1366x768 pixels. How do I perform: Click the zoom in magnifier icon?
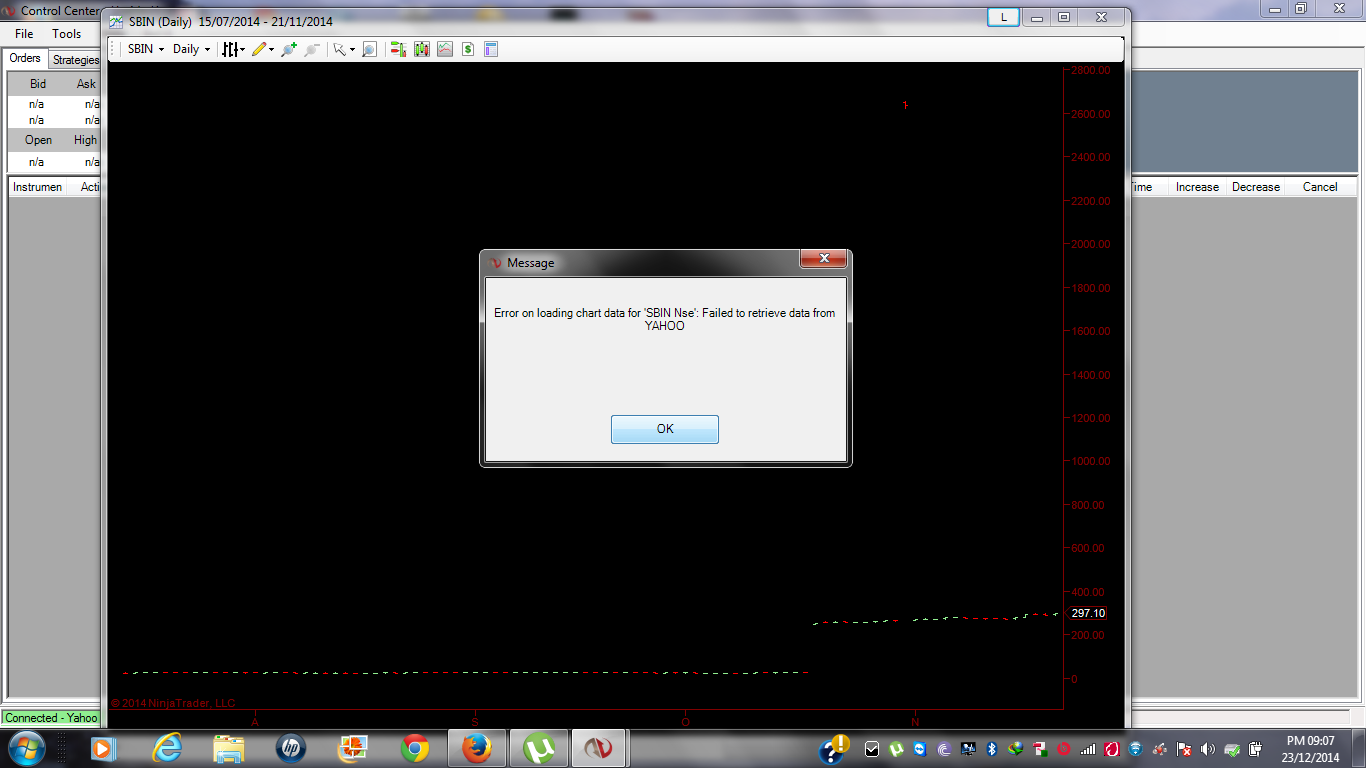289,49
